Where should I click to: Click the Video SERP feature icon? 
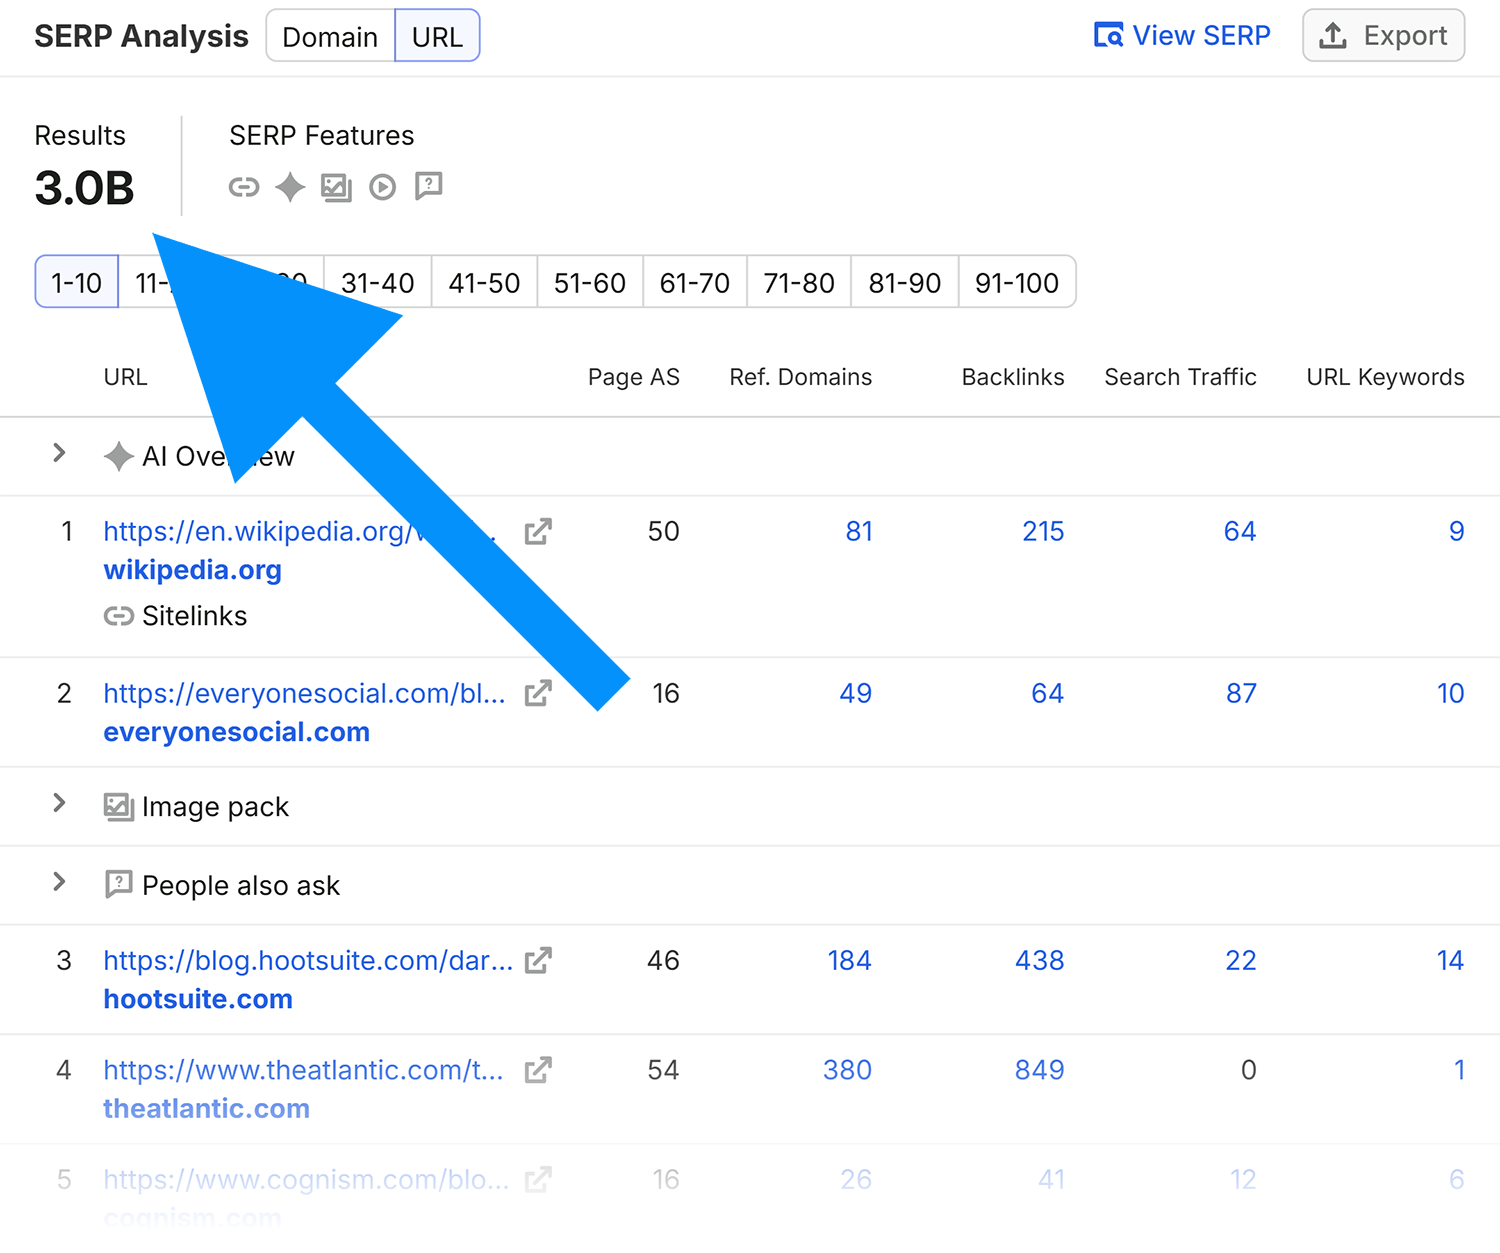[383, 187]
